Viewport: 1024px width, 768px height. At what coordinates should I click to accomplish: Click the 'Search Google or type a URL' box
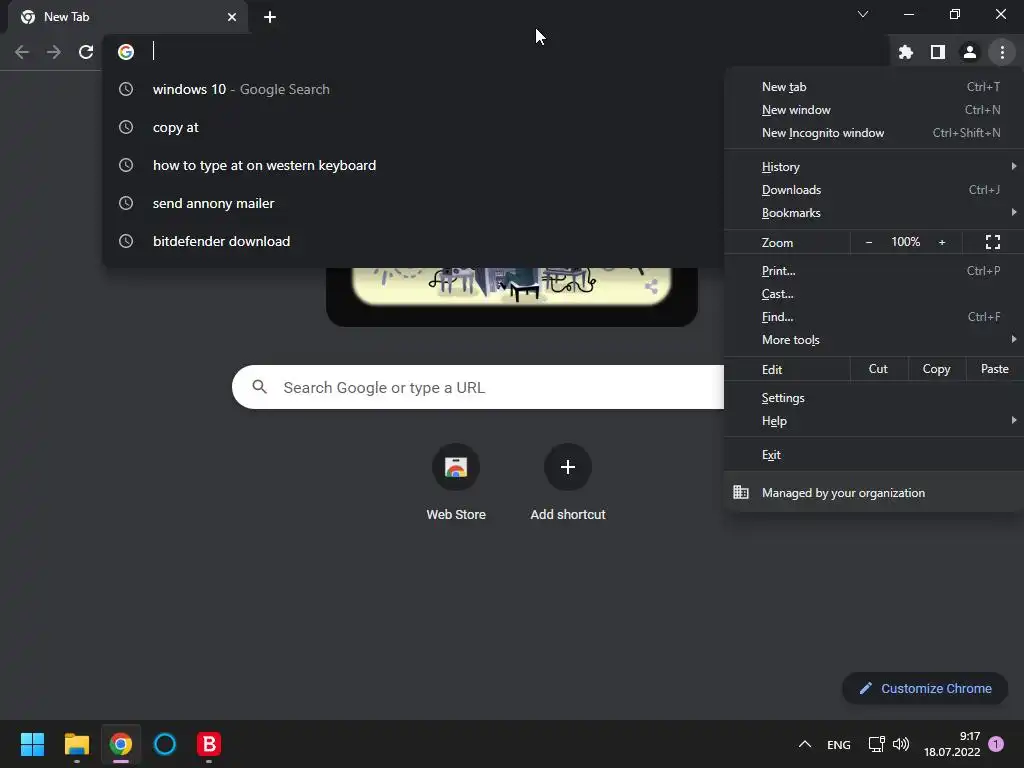click(478, 387)
